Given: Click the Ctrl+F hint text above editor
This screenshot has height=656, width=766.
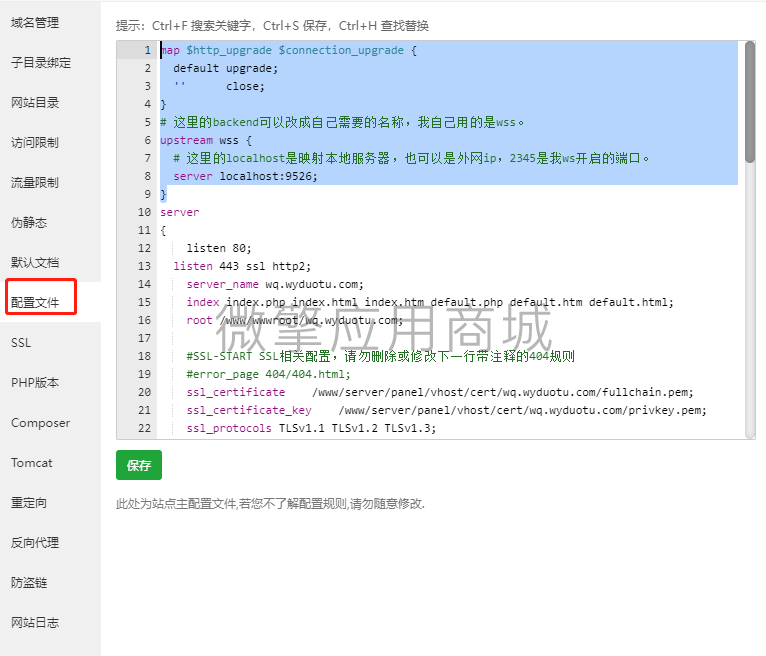Looking at the screenshot, I should (x=272, y=25).
